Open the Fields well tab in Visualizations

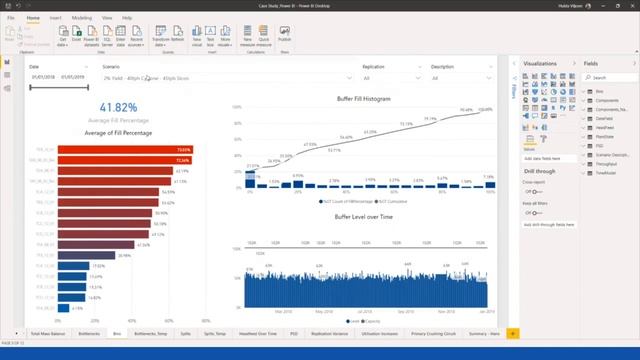point(530,139)
